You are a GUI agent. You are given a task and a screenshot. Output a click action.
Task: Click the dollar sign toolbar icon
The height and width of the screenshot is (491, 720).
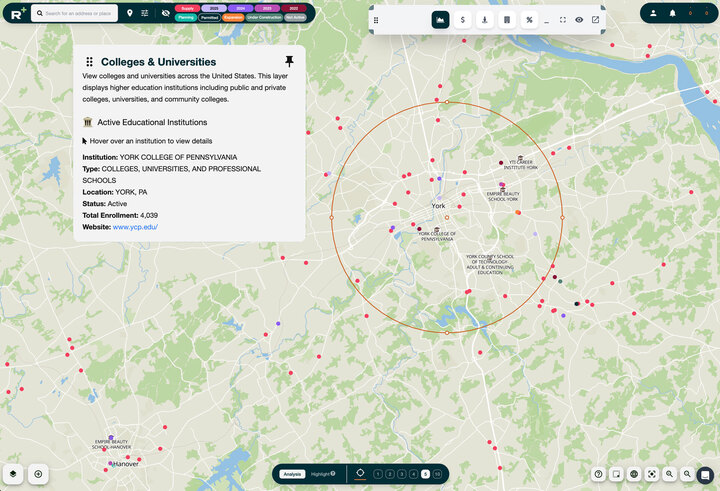pos(463,20)
